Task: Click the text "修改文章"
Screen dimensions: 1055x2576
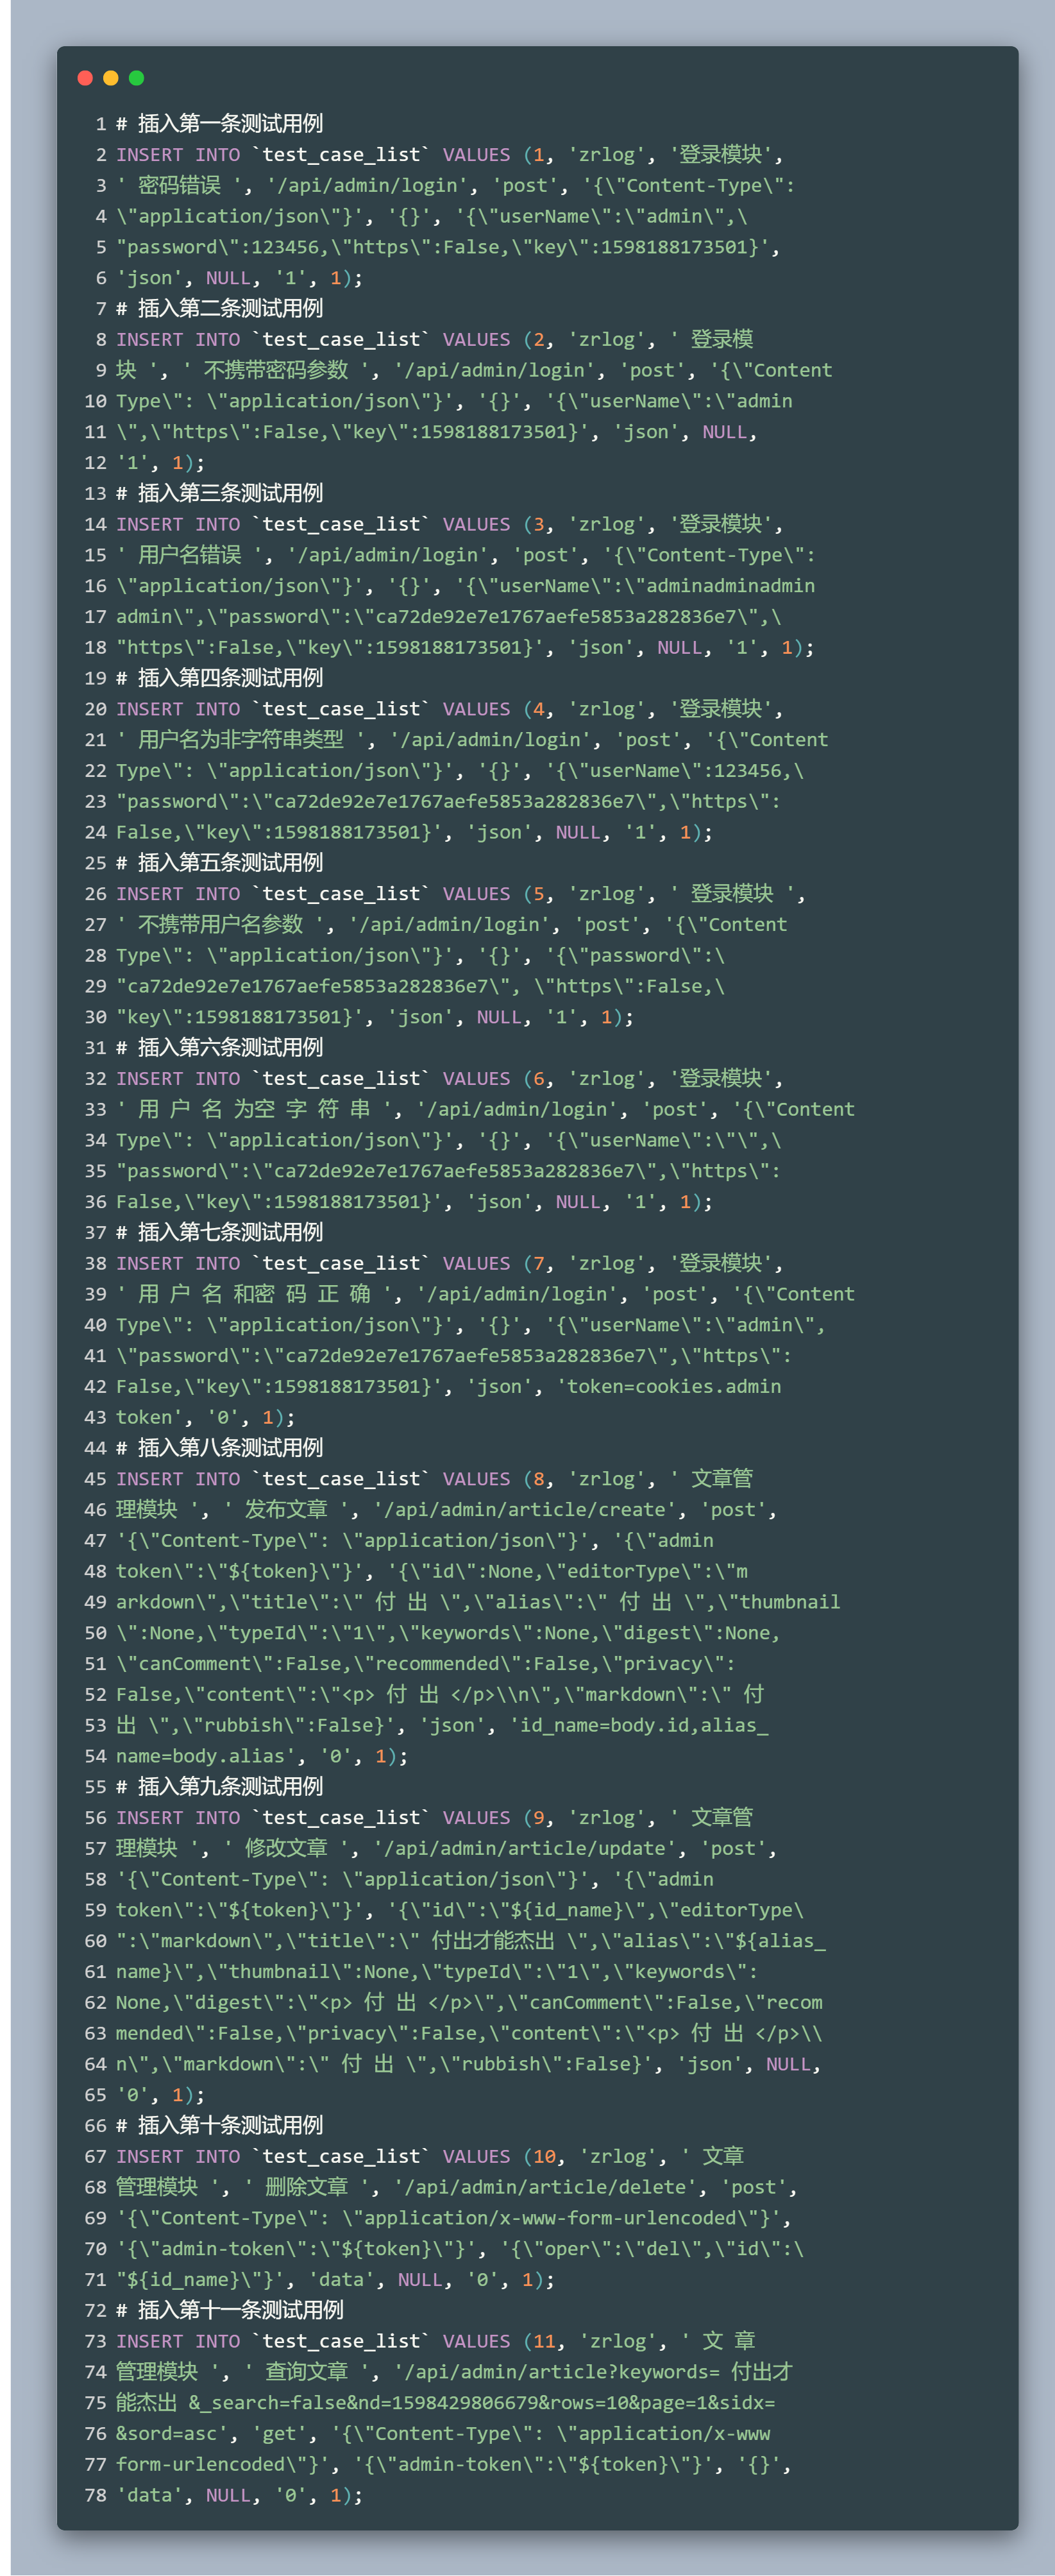Action: pyautogui.click(x=286, y=1848)
